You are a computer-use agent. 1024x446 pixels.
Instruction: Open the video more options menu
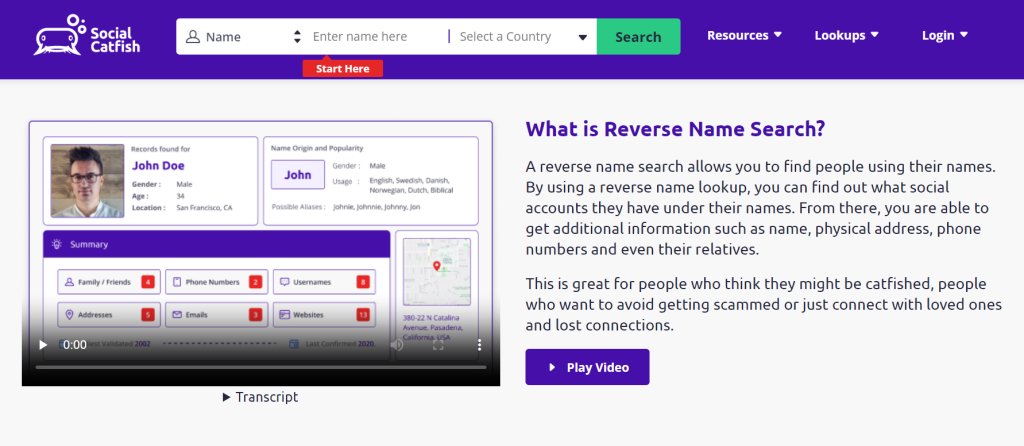click(479, 345)
